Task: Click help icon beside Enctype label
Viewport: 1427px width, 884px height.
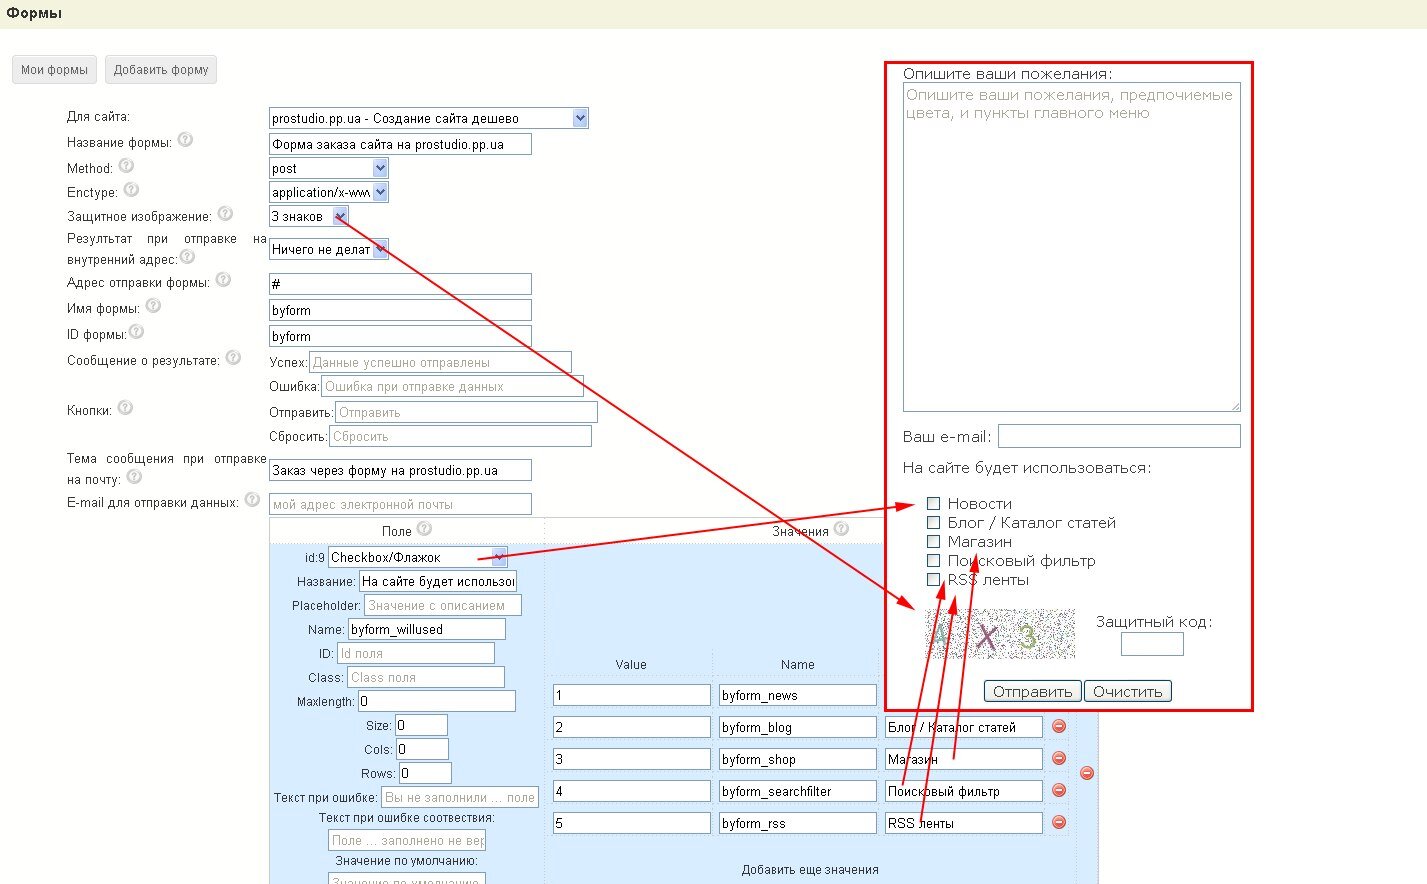Action: tap(131, 190)
